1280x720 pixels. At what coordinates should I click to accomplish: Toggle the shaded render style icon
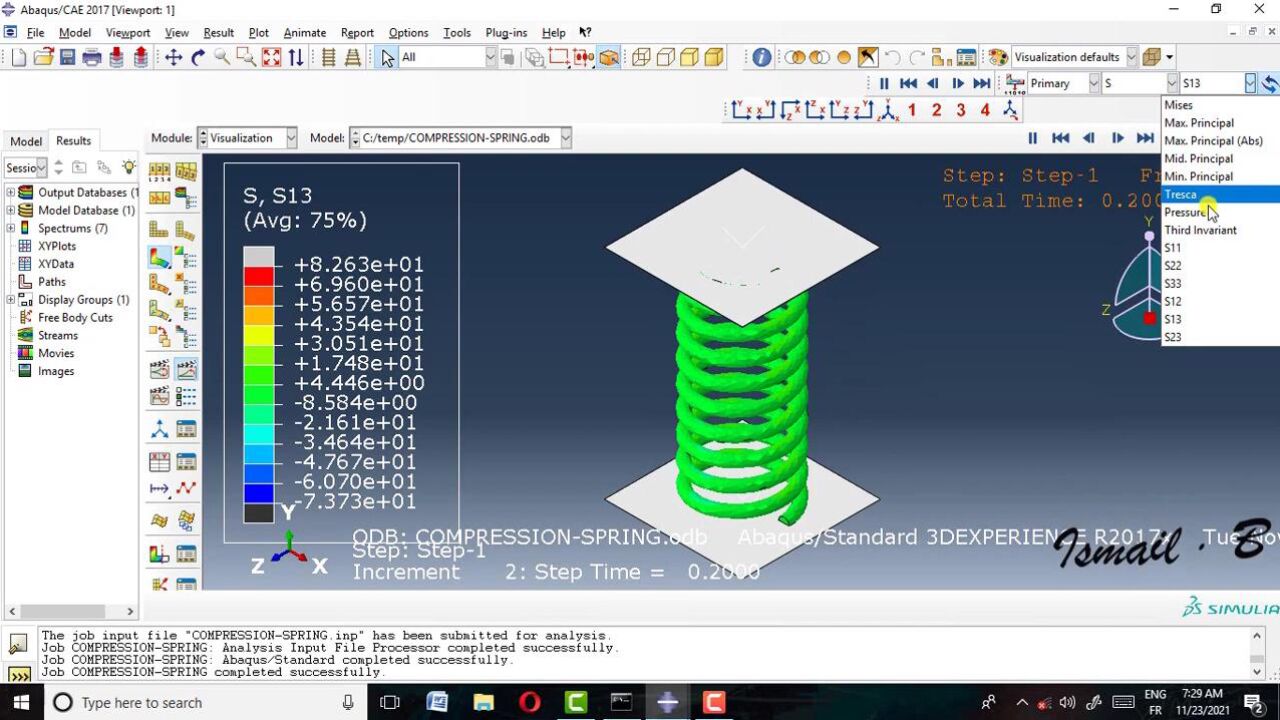tap(713, 58)
